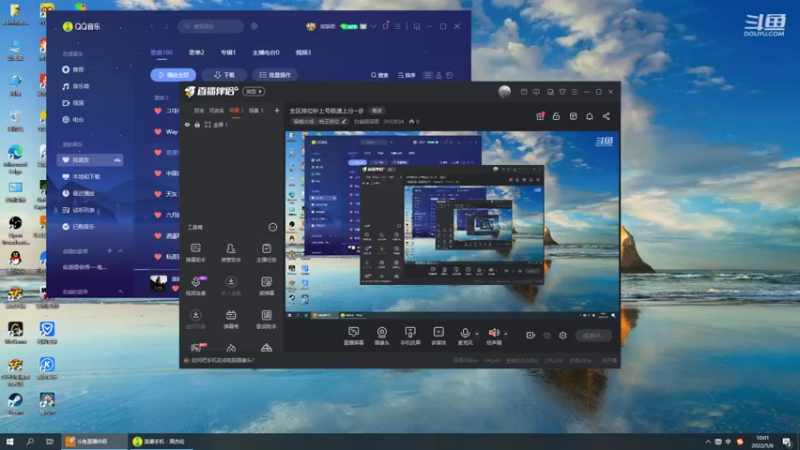Select 电台 in QQ Music sidebar
This screenshot has height=450, width=800.
(73, 119)
